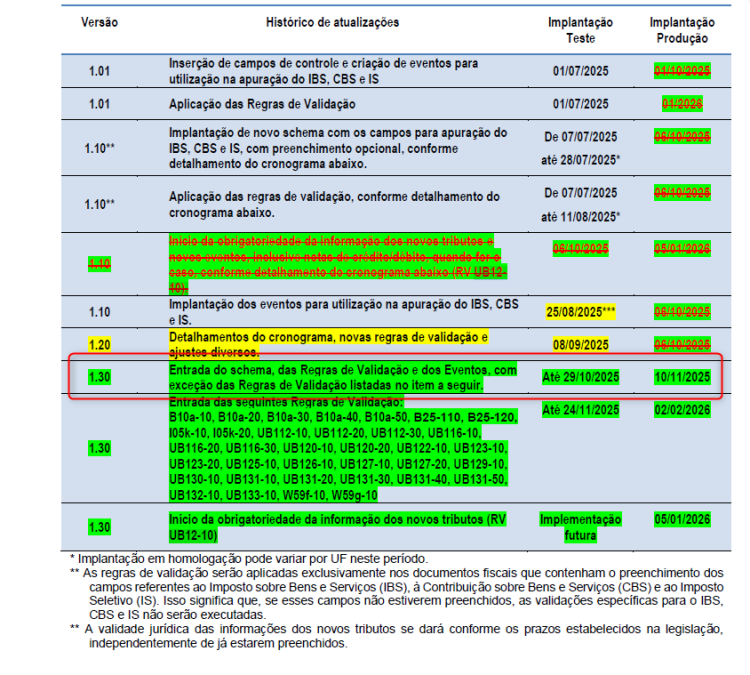Click version '1.30' beside 'Implementação futura' row
This screenshot has width=750, height=675.
pyautogui.click(x=99, y=527)
